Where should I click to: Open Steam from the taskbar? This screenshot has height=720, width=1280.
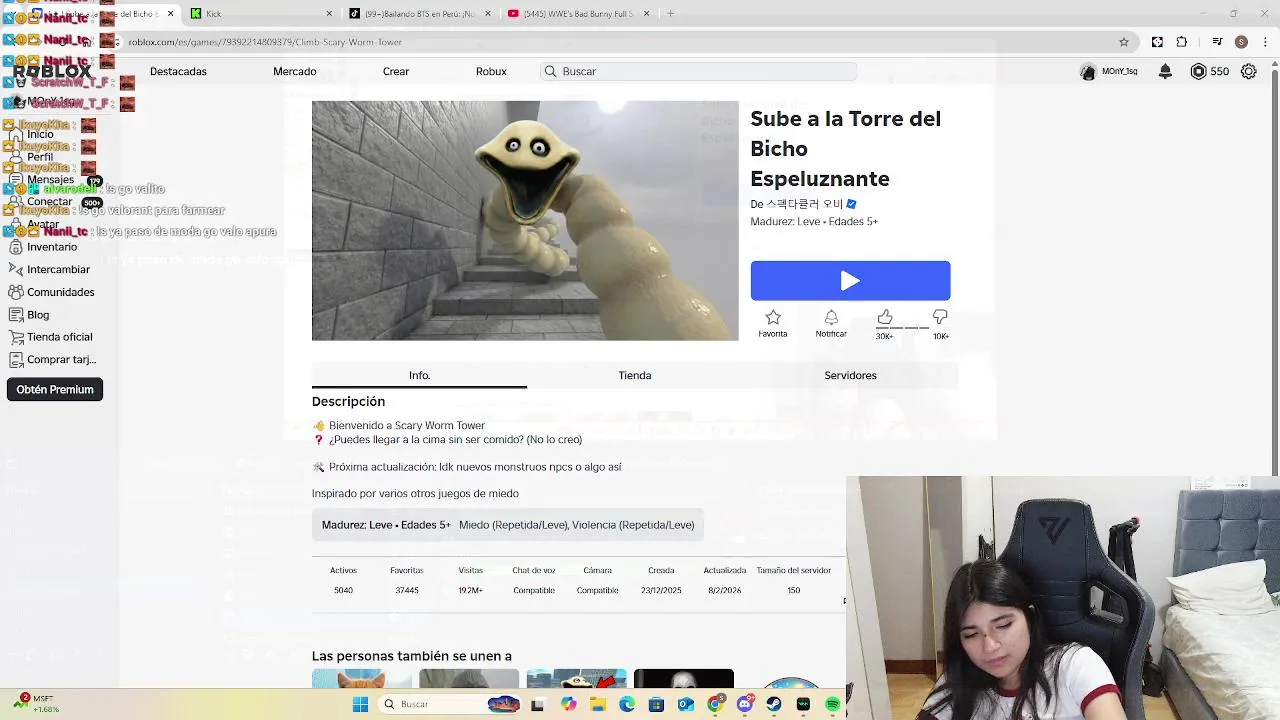point(773,704)
